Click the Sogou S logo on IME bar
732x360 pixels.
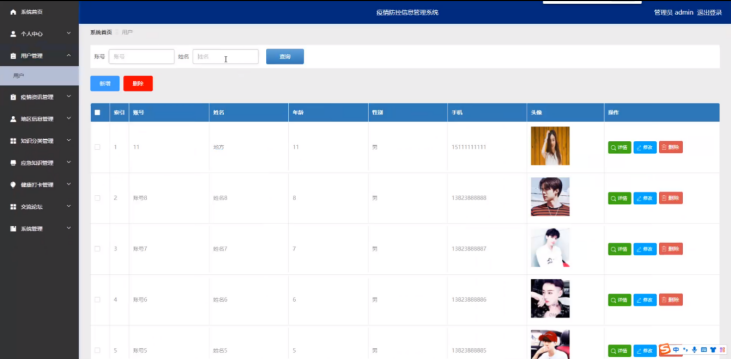tap(665, 349)
